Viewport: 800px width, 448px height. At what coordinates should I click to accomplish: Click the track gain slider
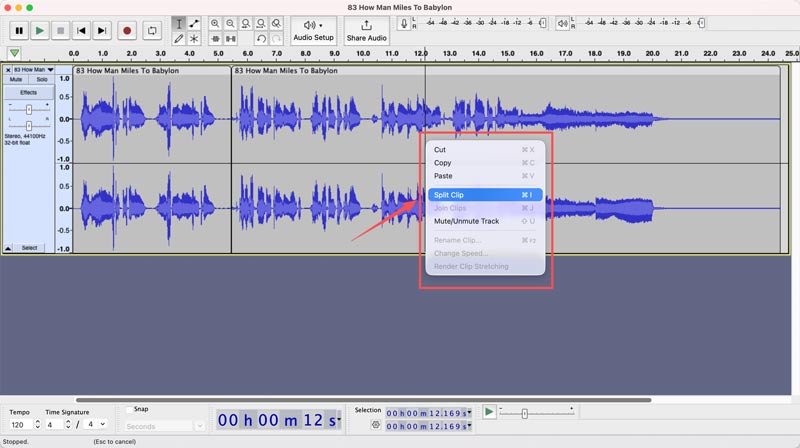pos(29,109)
